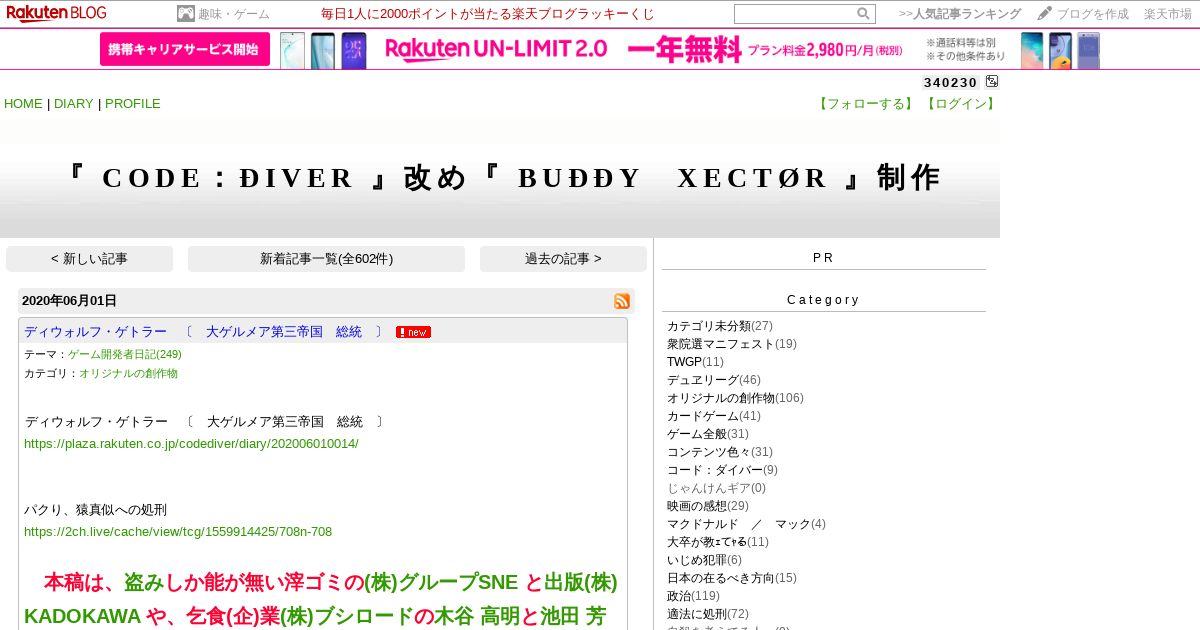Select sidebar category オリジナルの創作物(106)

(x=735, y=398)
